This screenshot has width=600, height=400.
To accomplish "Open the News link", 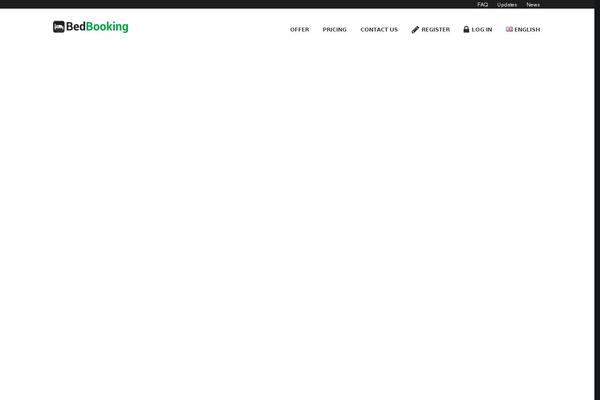I will (533, 5).
